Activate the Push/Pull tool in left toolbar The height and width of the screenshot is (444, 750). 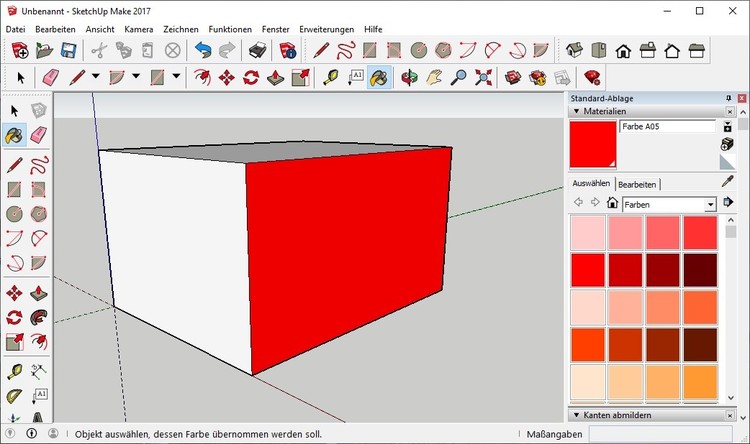click(38, 294)
